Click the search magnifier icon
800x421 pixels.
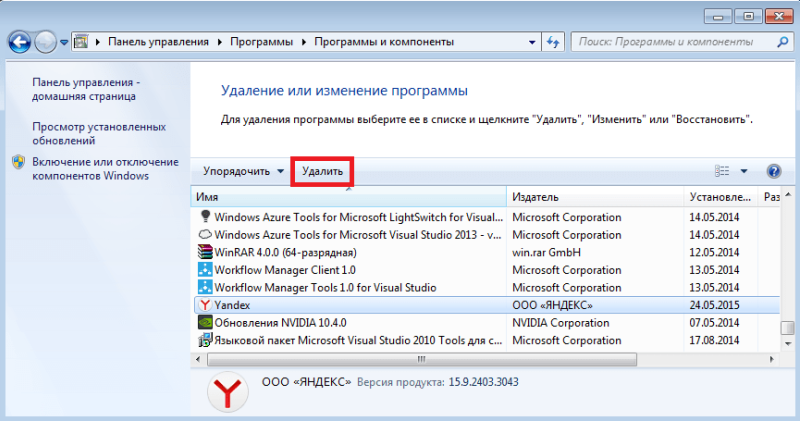click(783, 42)
